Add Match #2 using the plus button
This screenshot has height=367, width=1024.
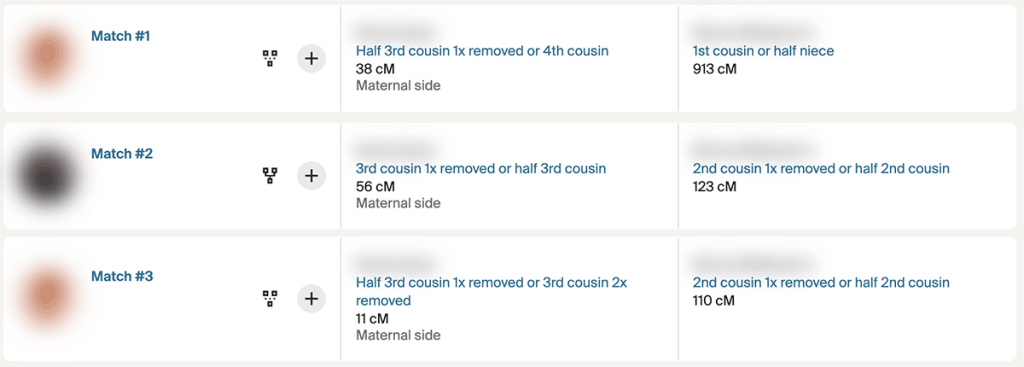(312, 175)
